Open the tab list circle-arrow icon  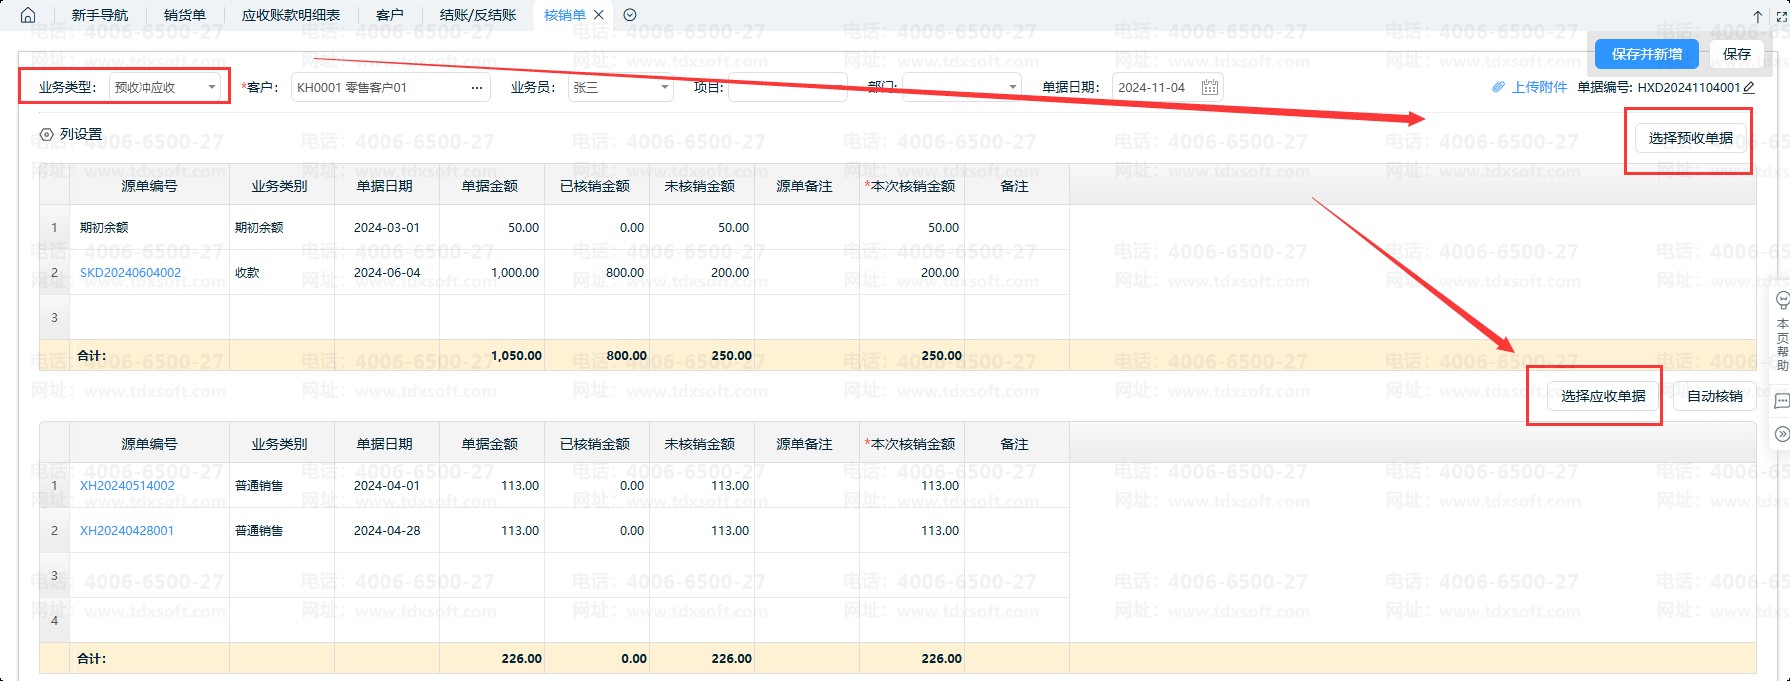(630, 15)
